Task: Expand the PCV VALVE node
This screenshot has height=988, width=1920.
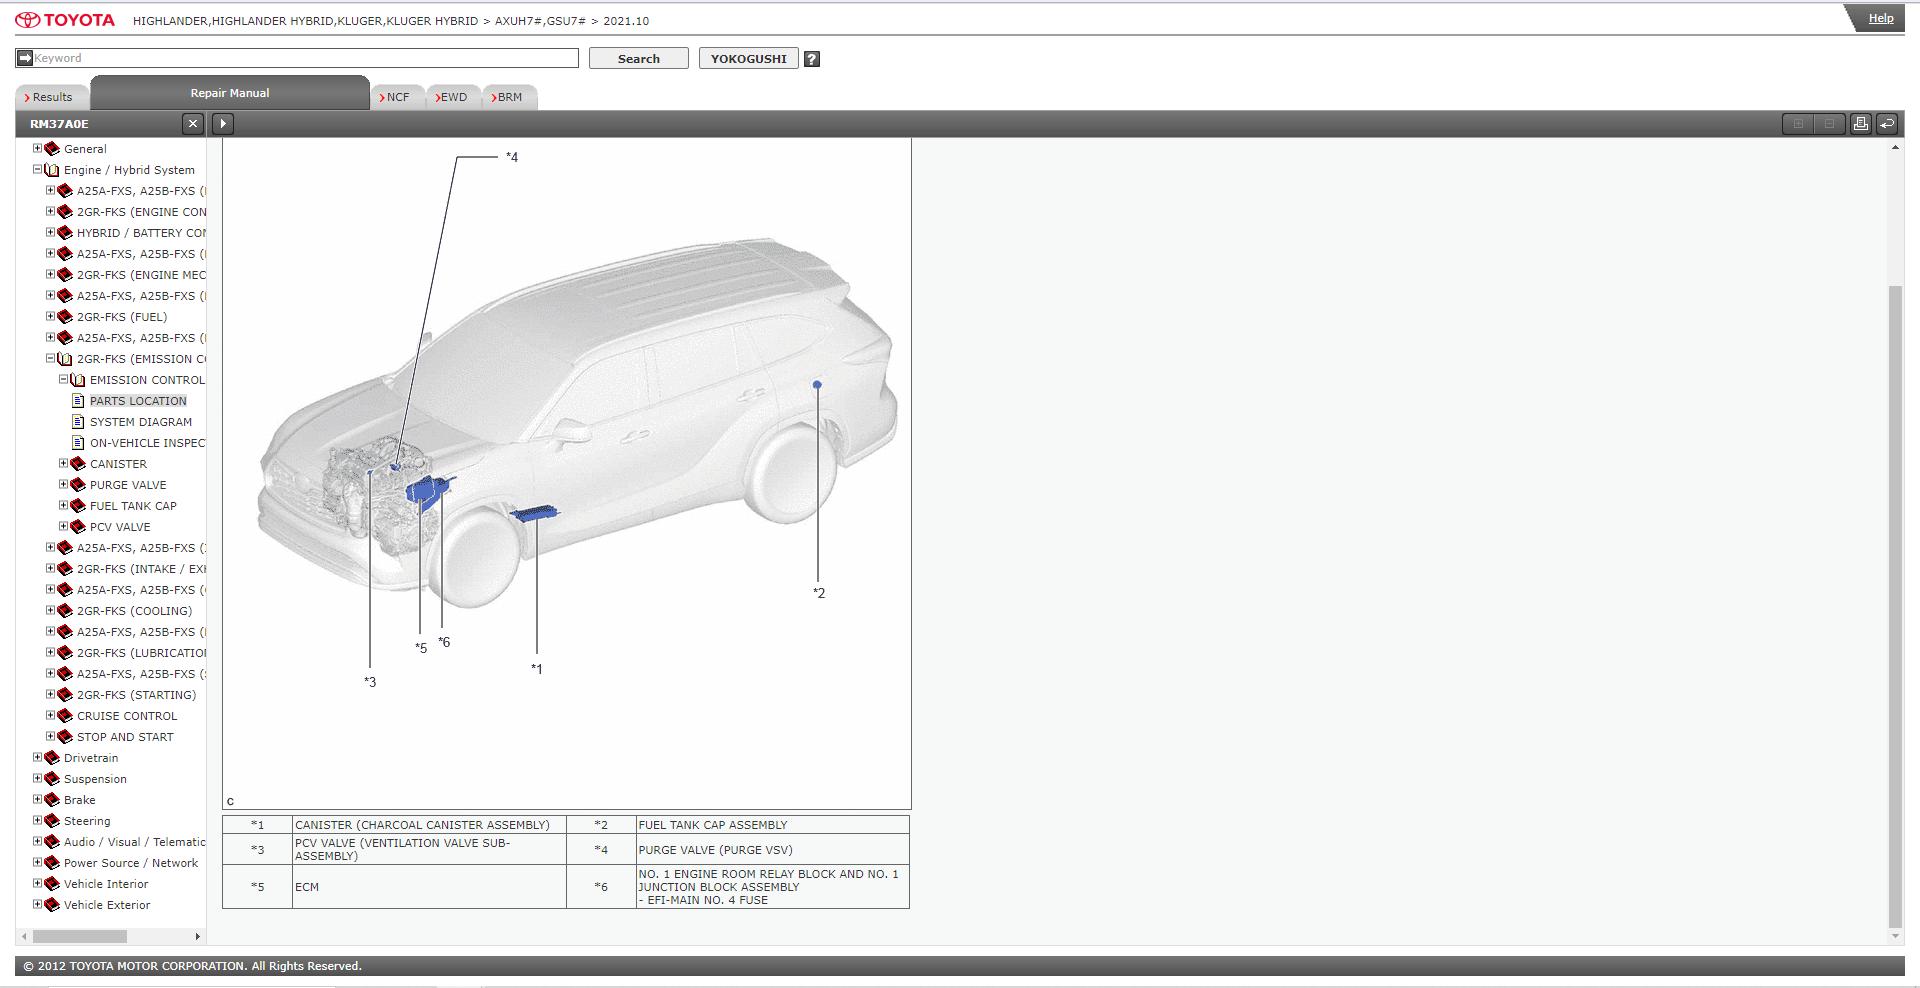Action: pos(64,526)
